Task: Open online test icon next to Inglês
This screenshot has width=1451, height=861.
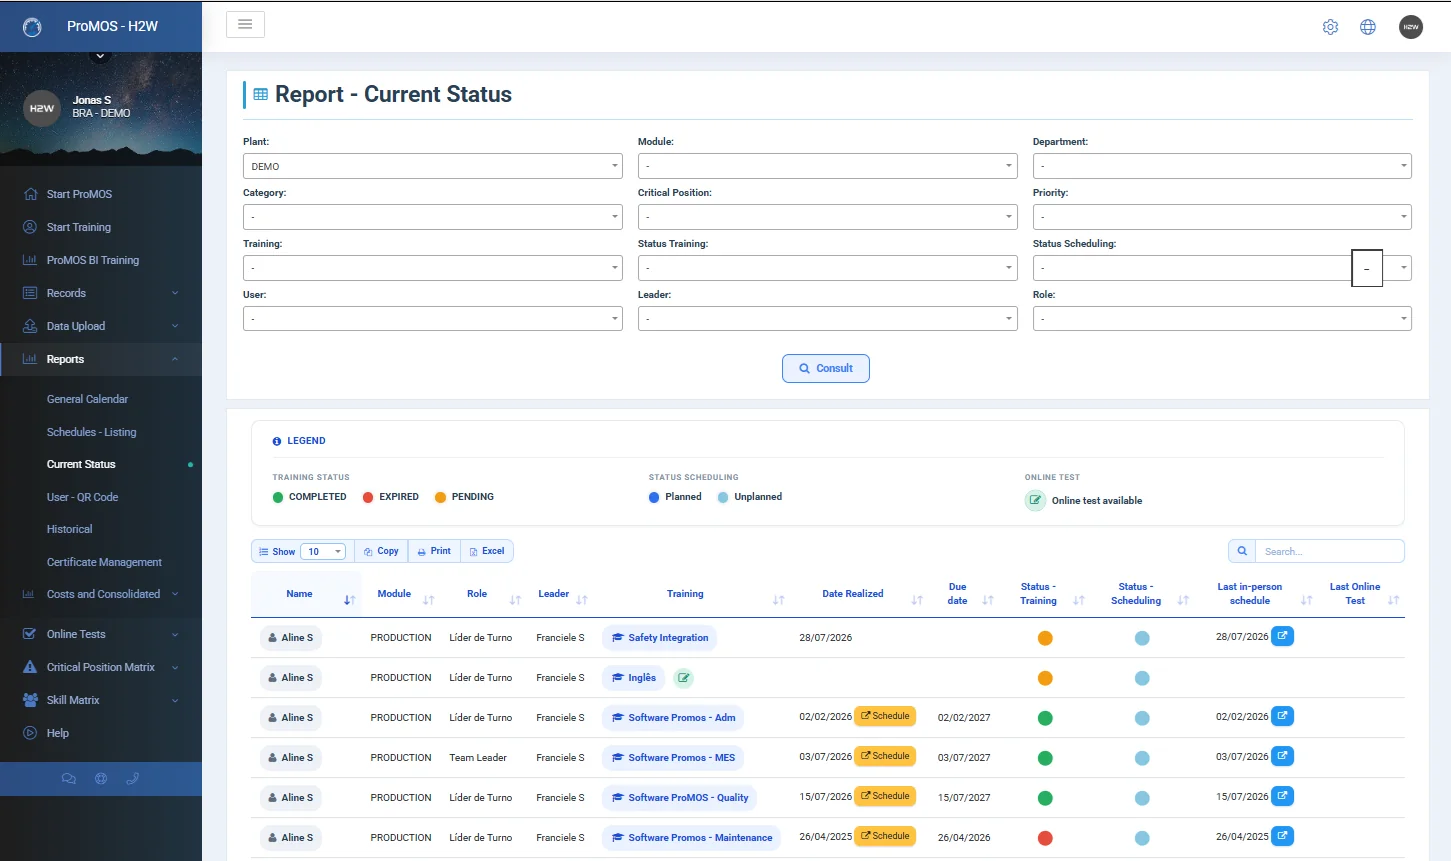Action: pyautogui.click(x=684, y=678)
